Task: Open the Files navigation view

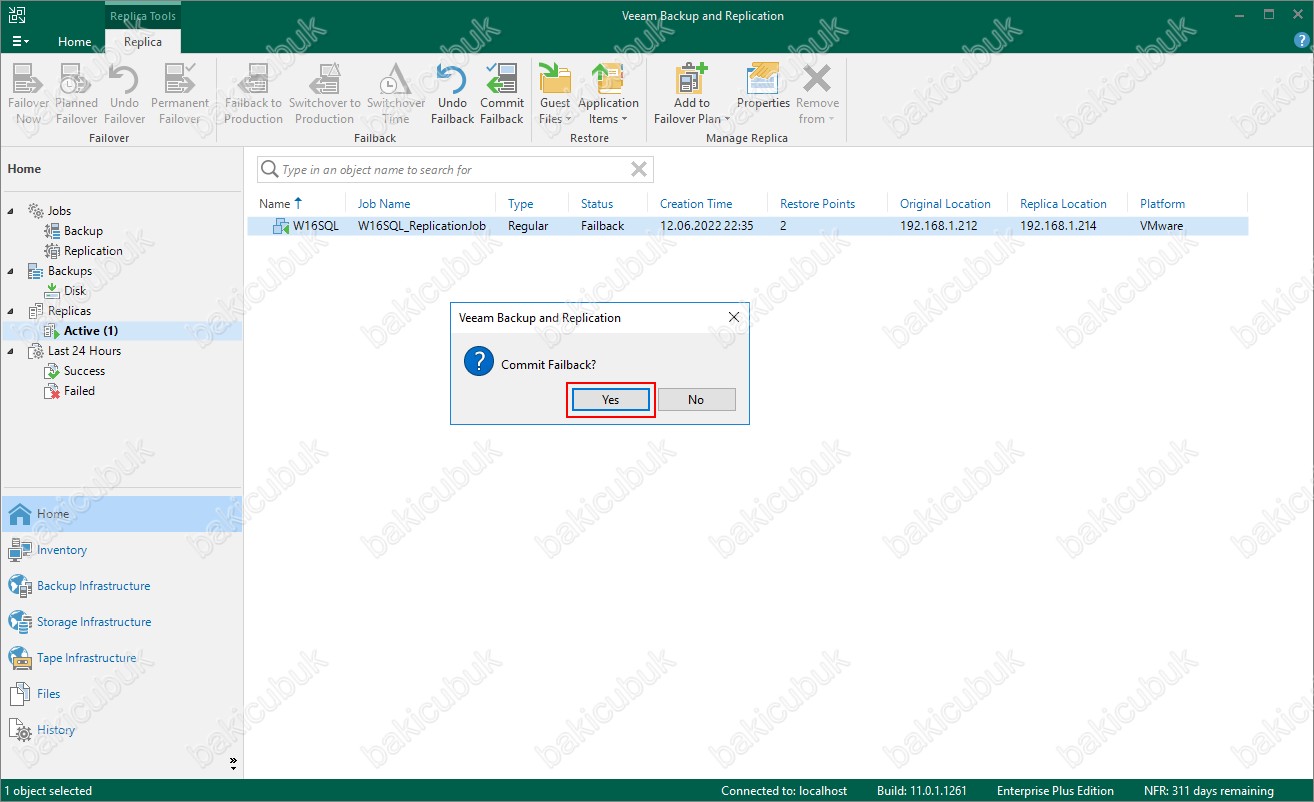Action: point(121,694)
